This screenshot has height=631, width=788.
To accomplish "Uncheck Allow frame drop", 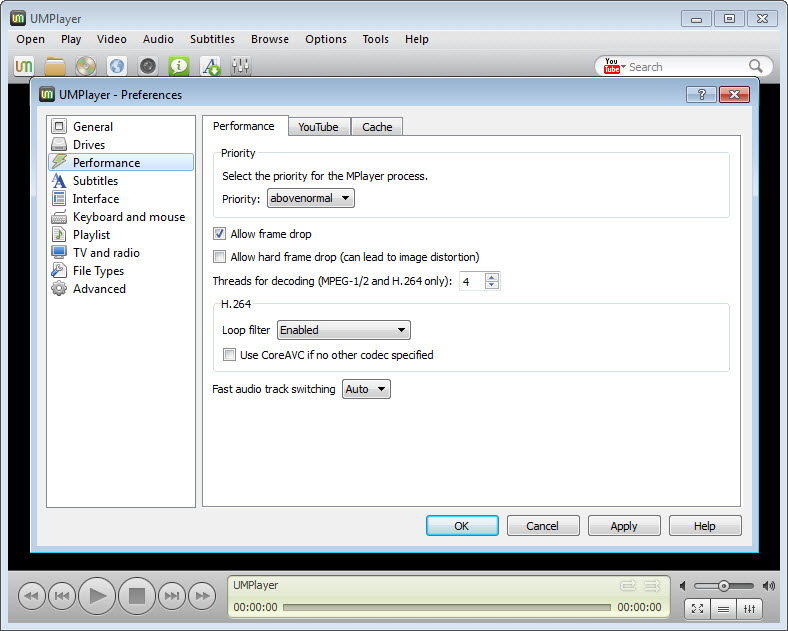I will coord(220,234).
